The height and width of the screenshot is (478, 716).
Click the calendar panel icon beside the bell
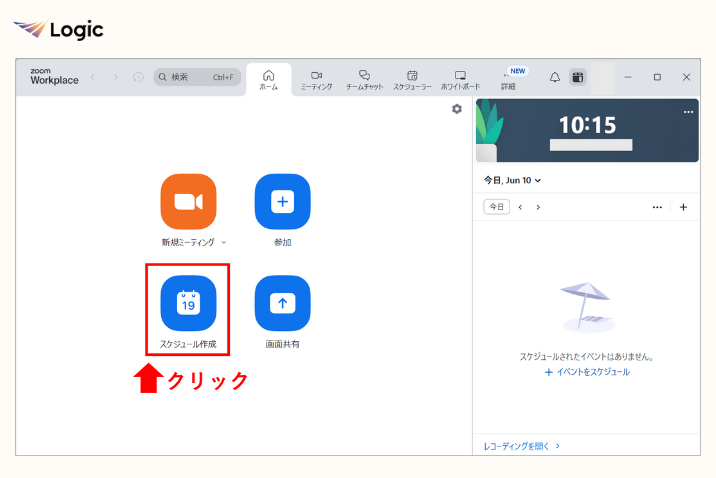pos(577,77)
